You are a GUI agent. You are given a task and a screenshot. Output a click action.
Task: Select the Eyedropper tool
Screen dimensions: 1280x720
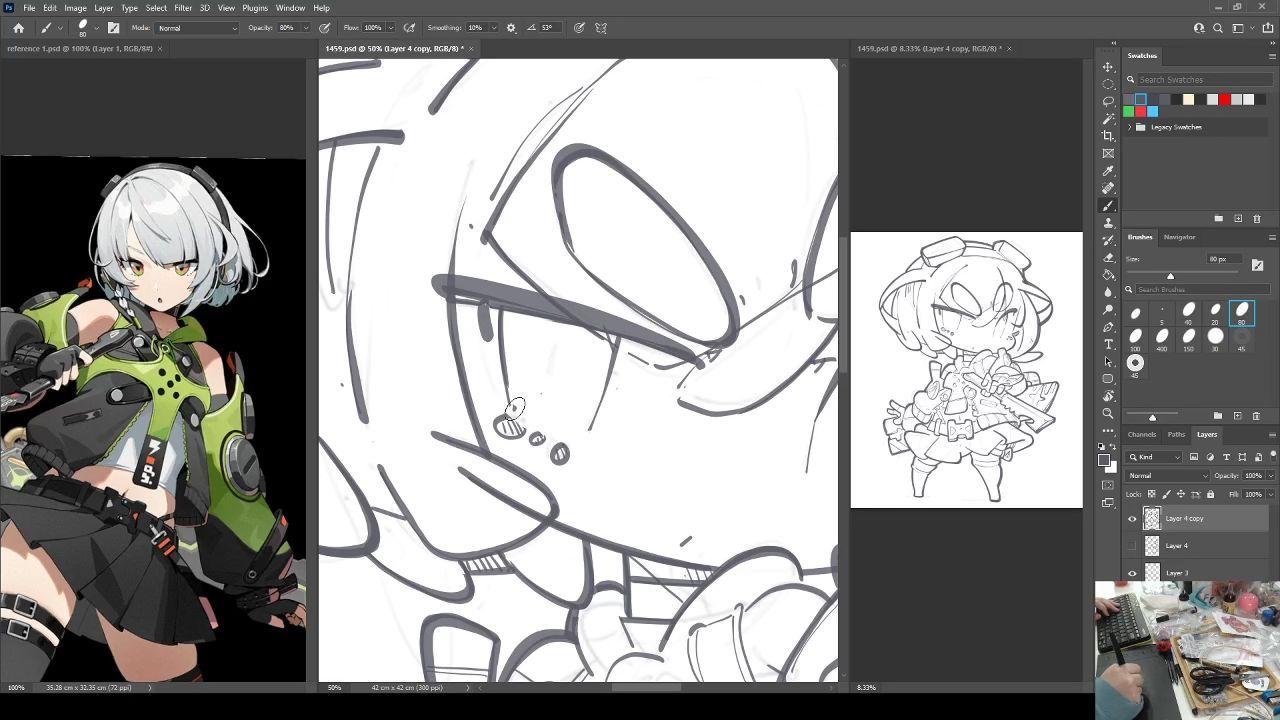[x=1108, y=171]
